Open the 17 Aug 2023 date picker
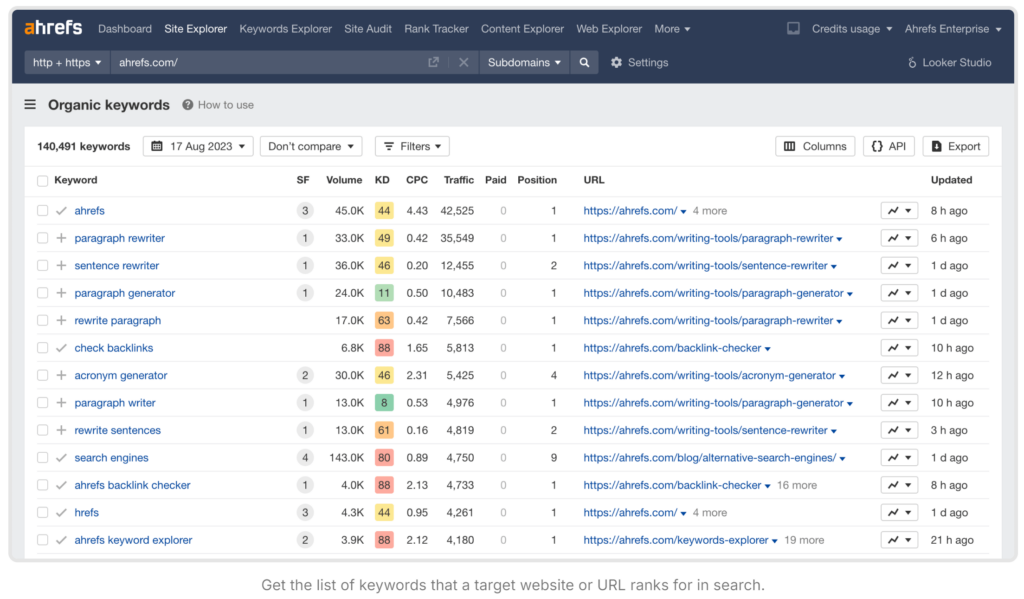 [198, 146]
